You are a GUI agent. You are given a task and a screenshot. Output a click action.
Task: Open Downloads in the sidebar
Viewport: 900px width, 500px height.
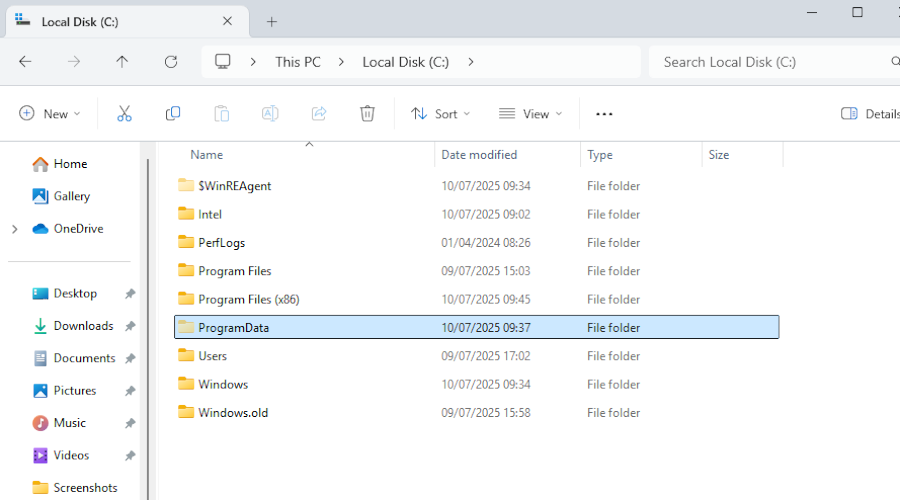[x=83, y=326]
